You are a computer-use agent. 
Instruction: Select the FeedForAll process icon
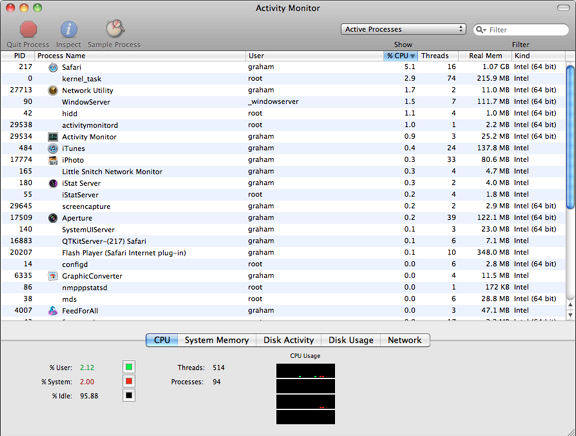pyautogui.click(x=53, y=311)
